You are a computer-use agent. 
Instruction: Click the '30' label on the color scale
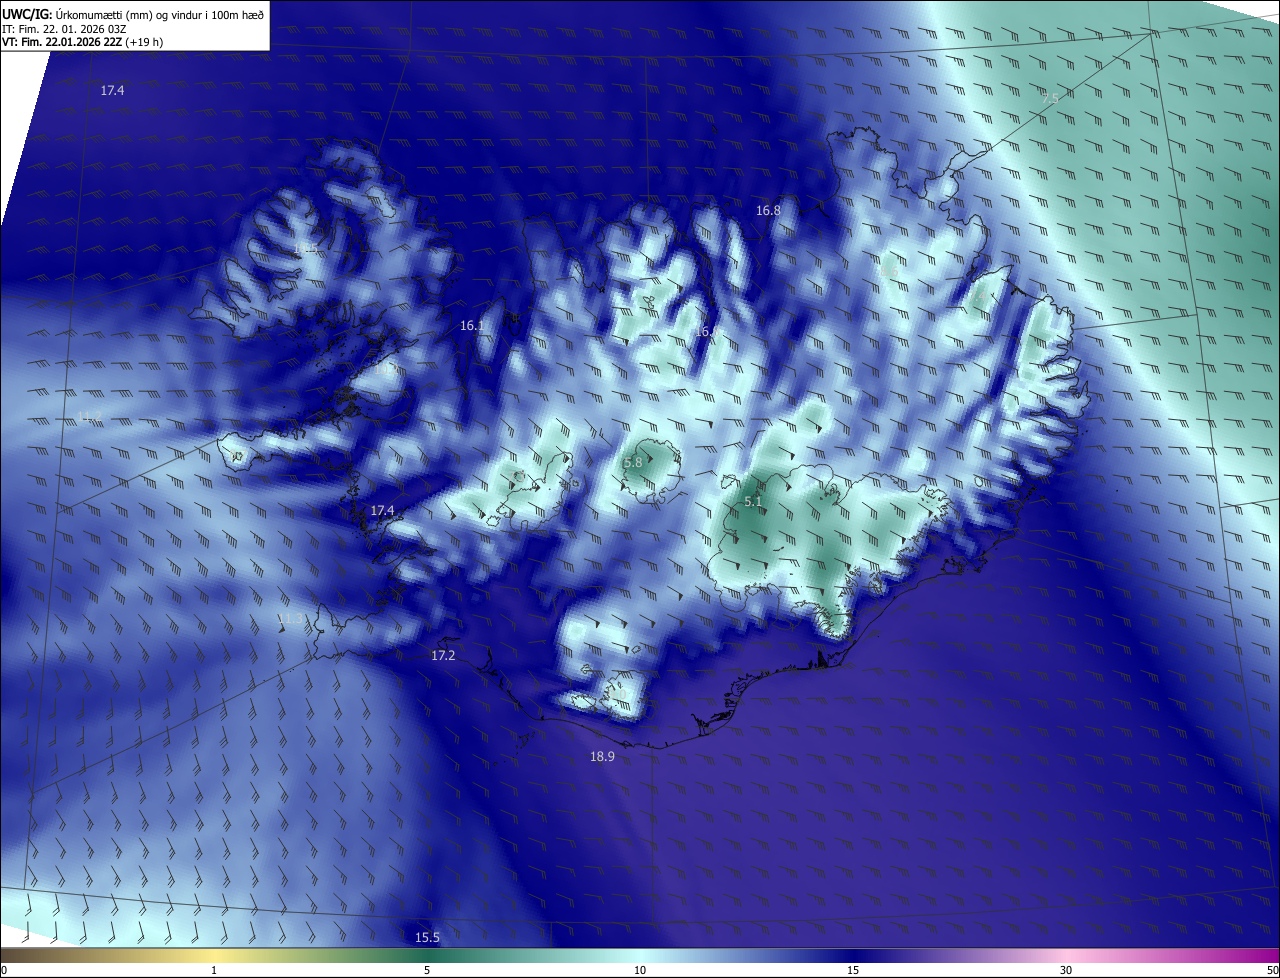point(1066,971)
